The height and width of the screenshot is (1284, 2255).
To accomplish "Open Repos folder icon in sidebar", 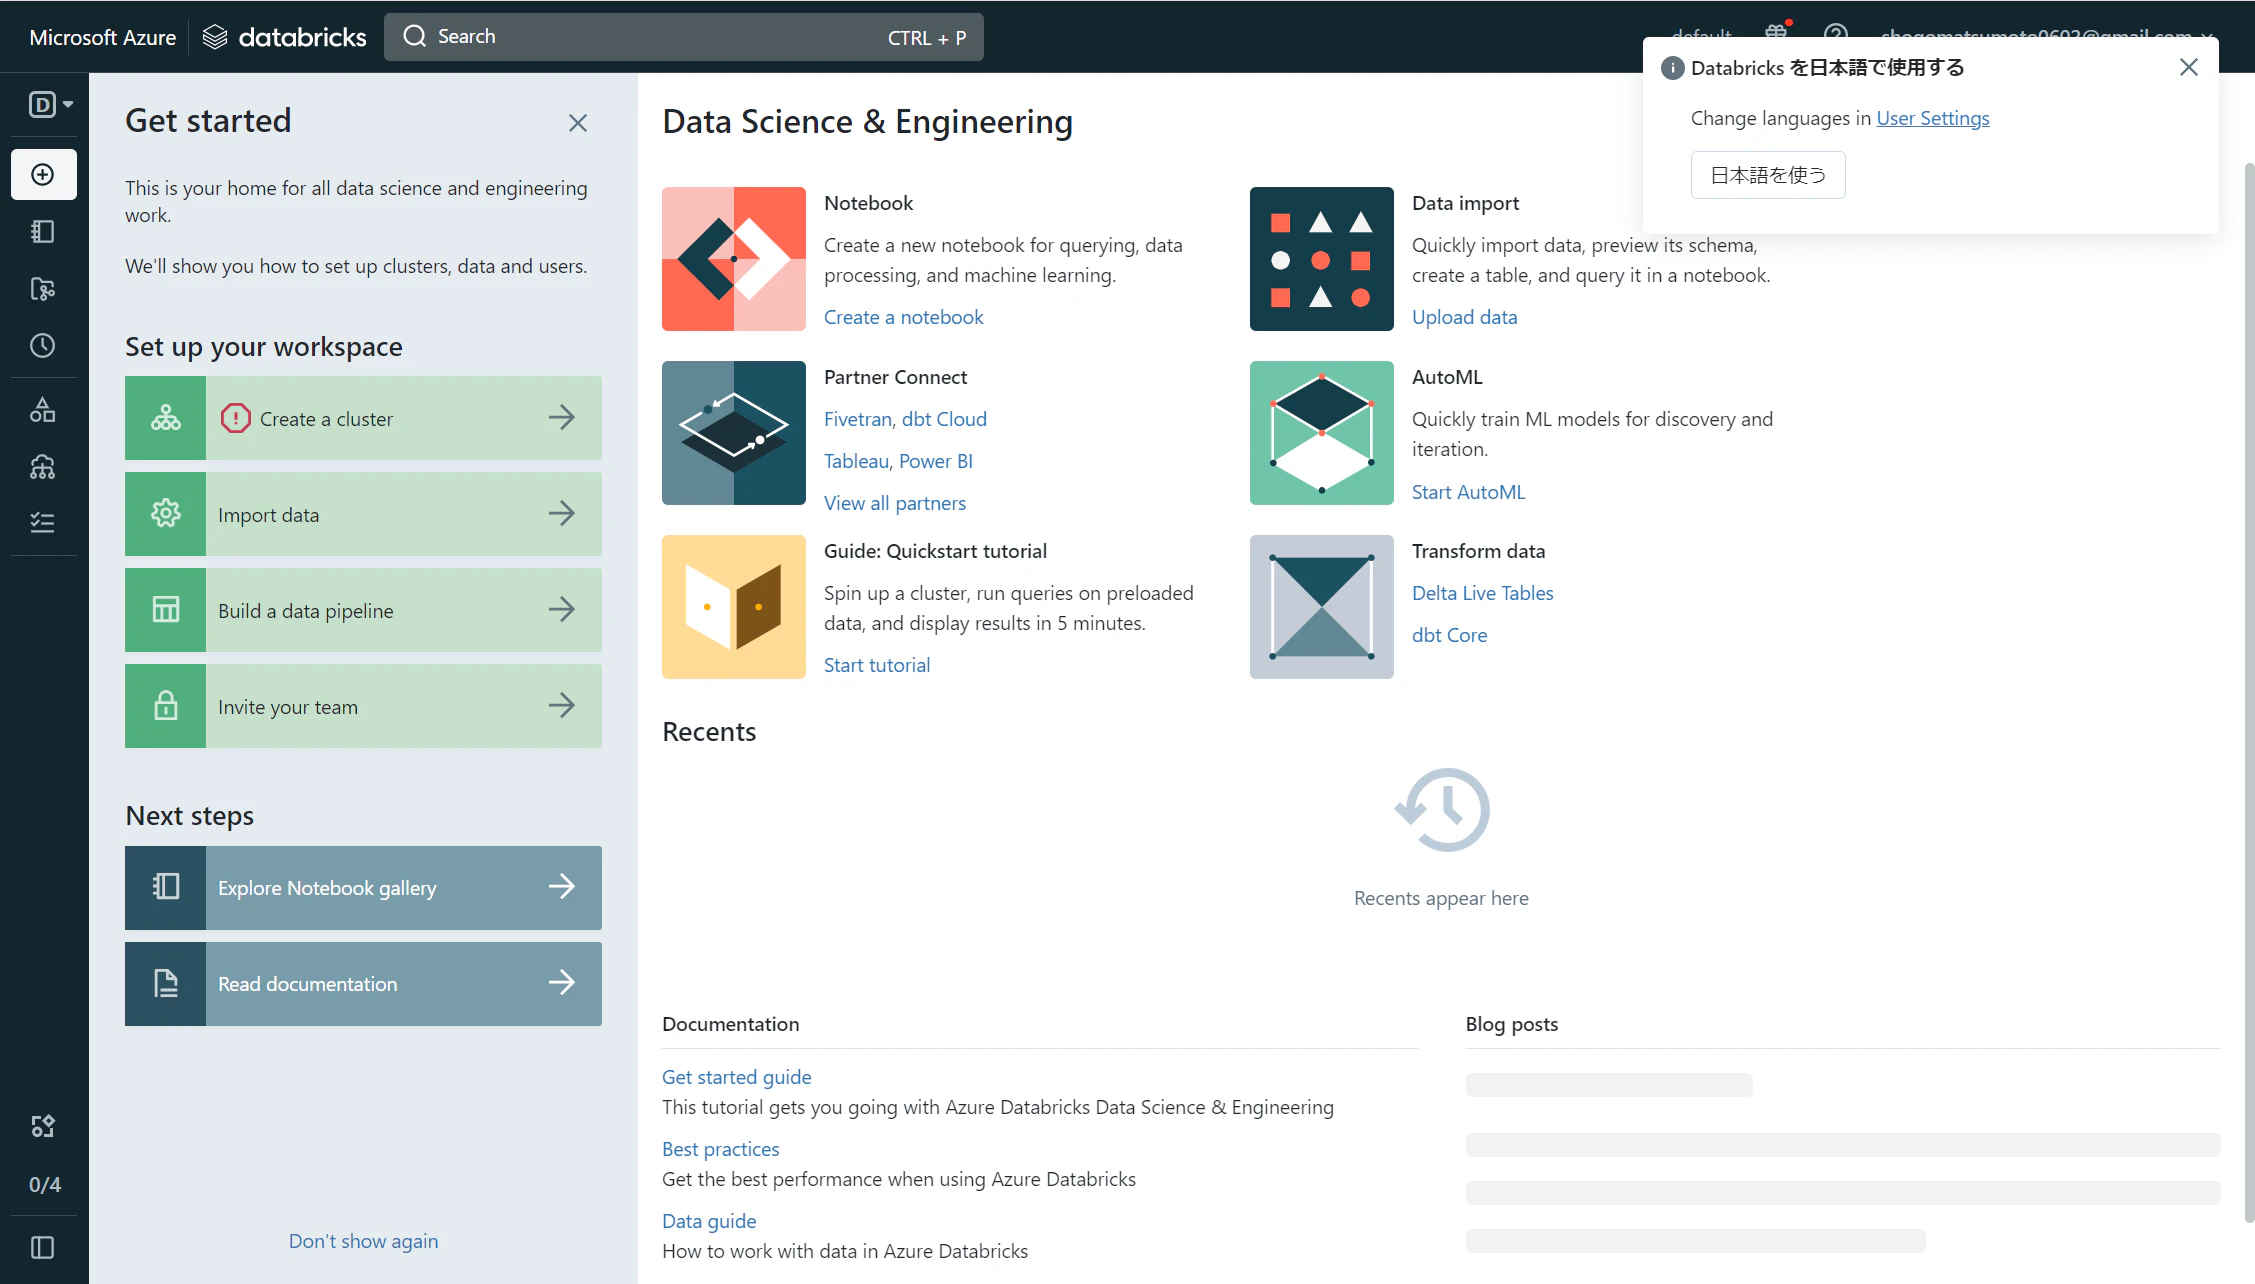I will pos(43,289).
